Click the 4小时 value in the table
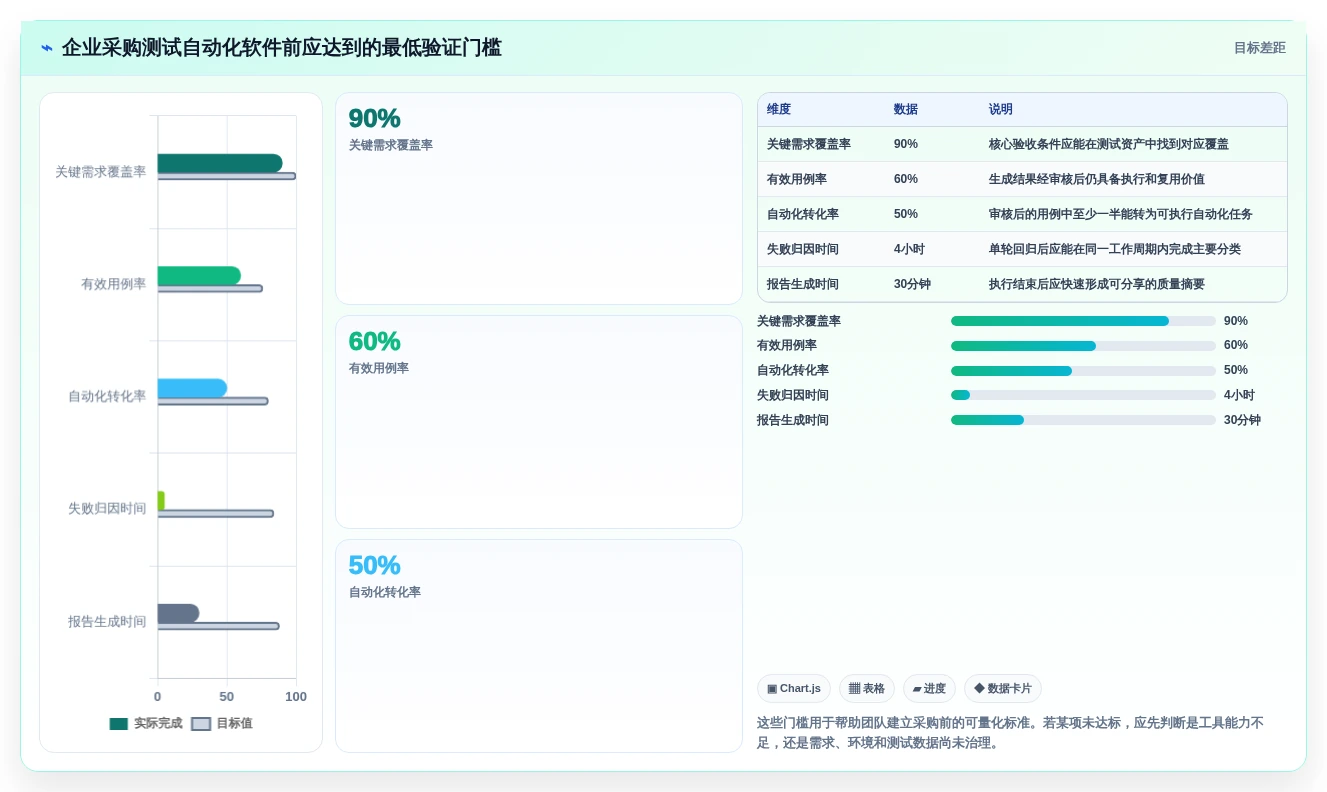Viewport: 1327px width, 792px height. [x=909, y=249]
